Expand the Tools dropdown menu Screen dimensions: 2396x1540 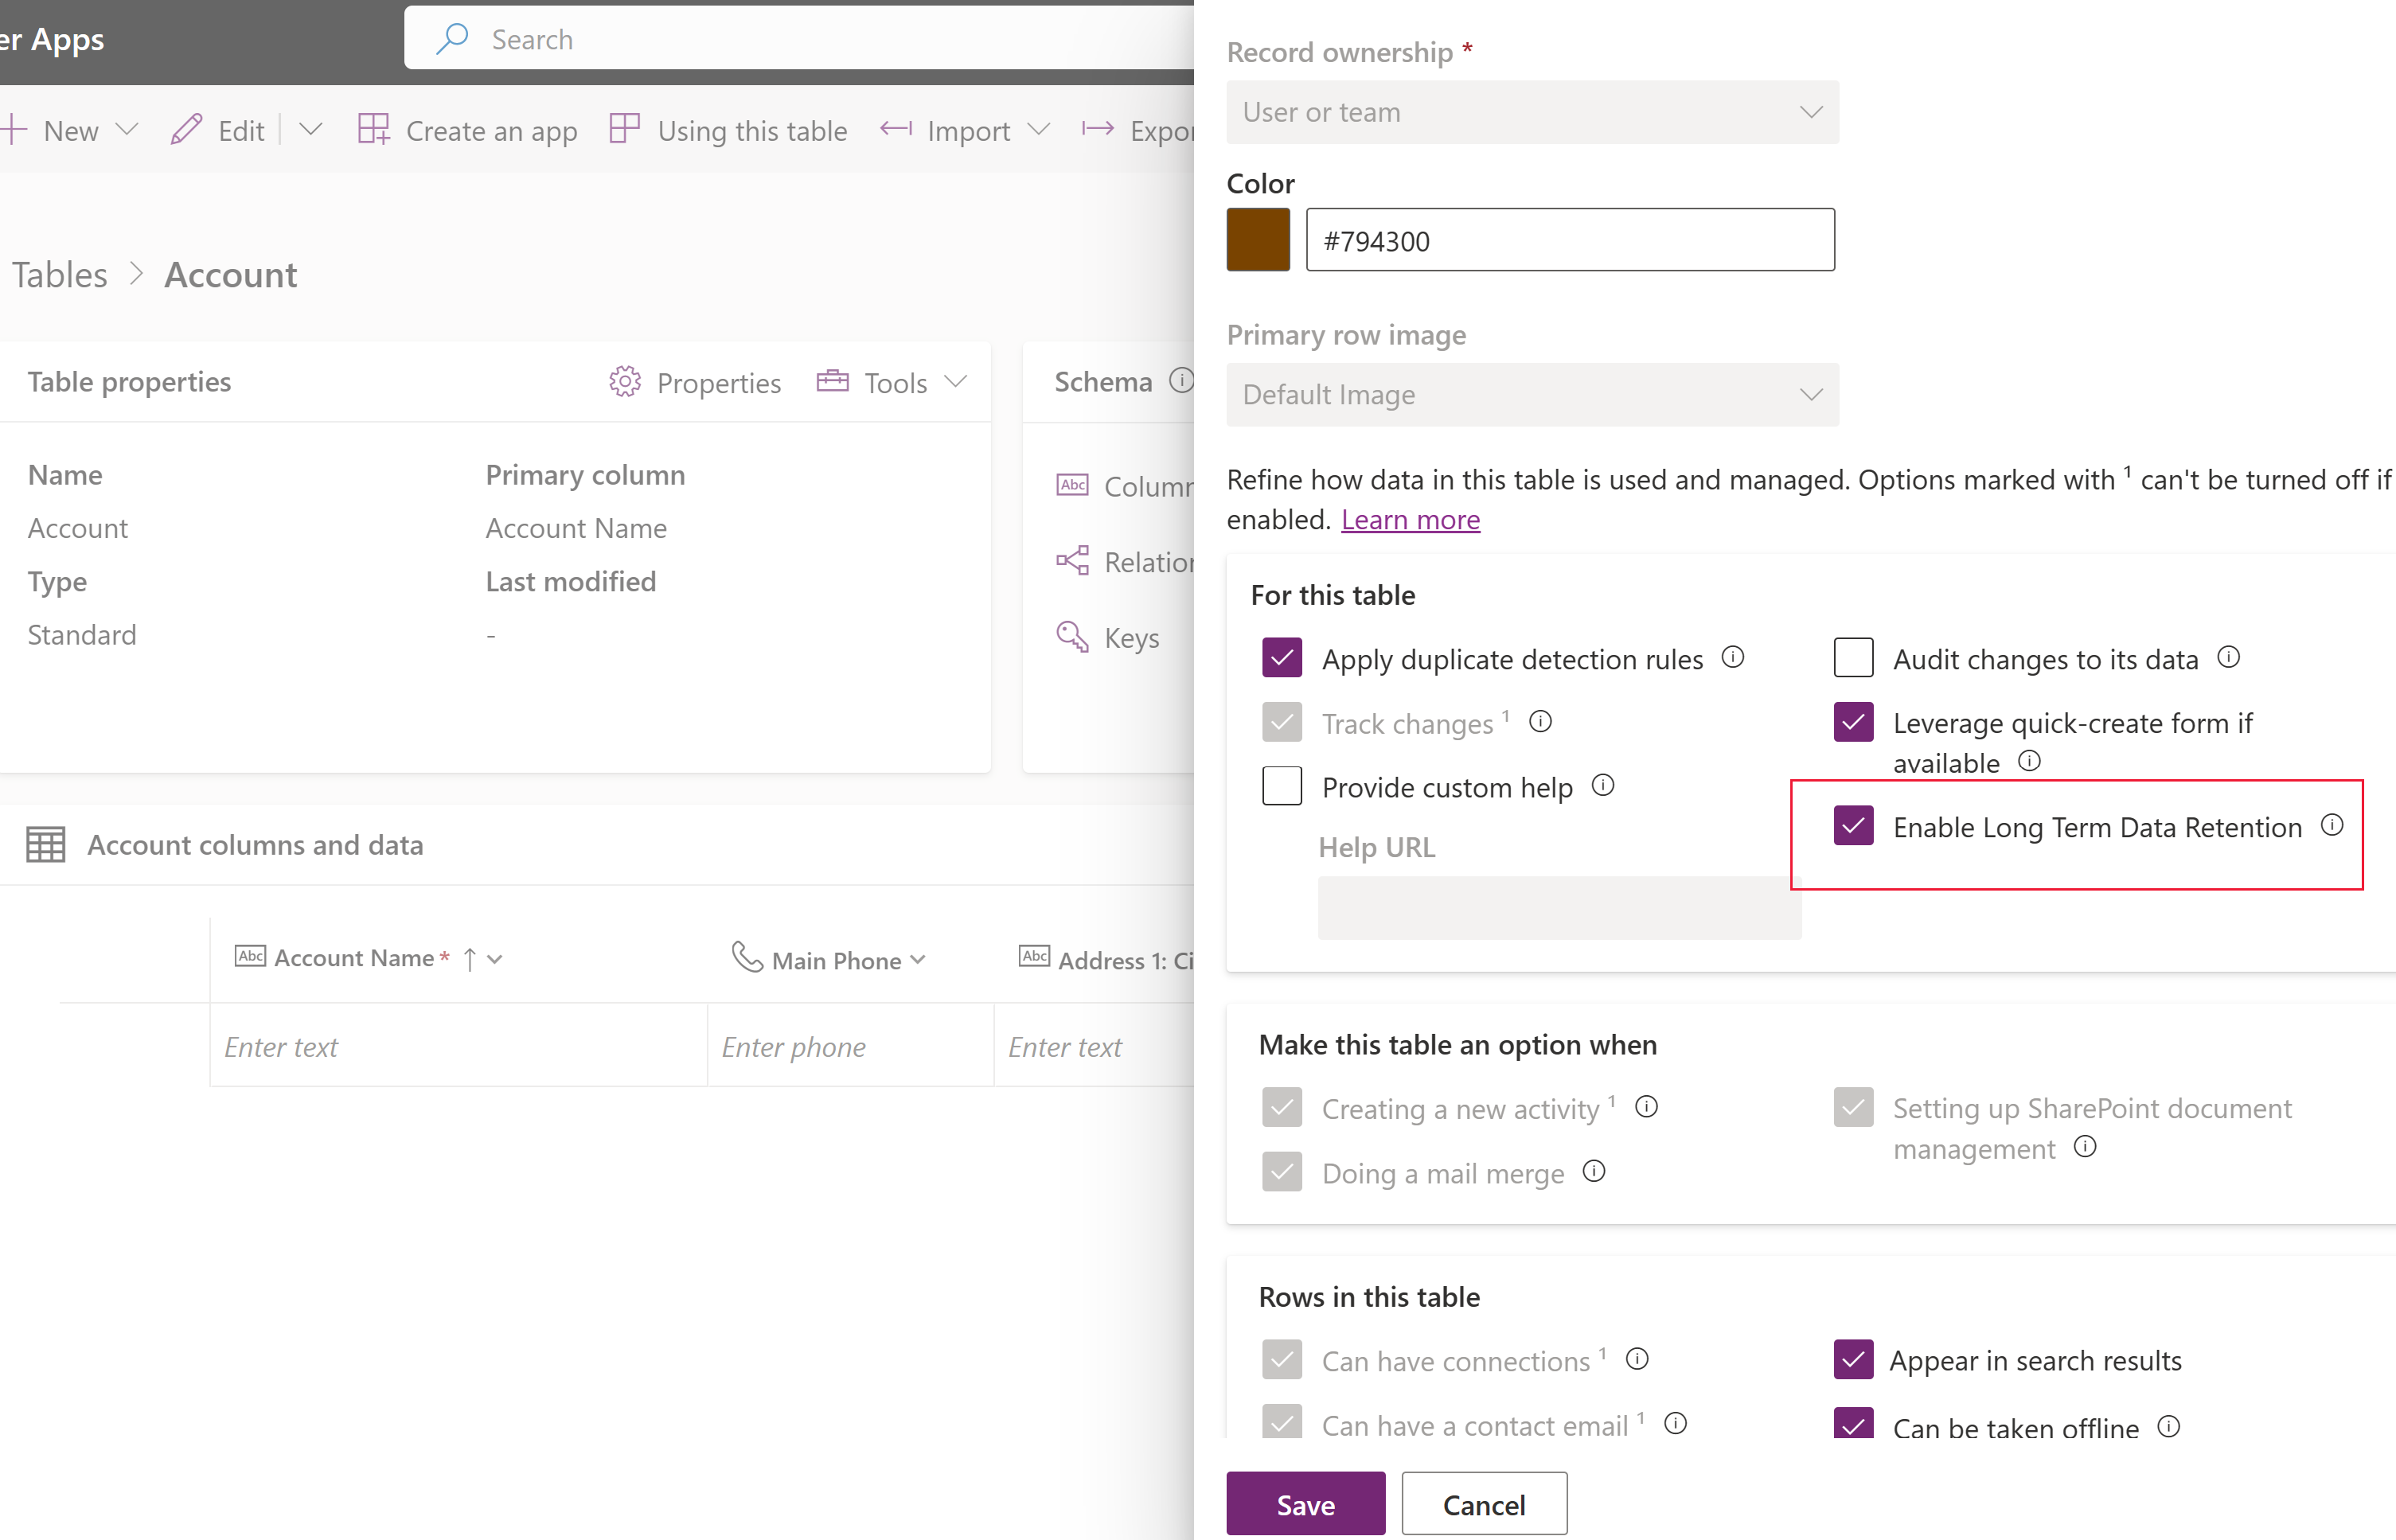[x=892, y=380]
